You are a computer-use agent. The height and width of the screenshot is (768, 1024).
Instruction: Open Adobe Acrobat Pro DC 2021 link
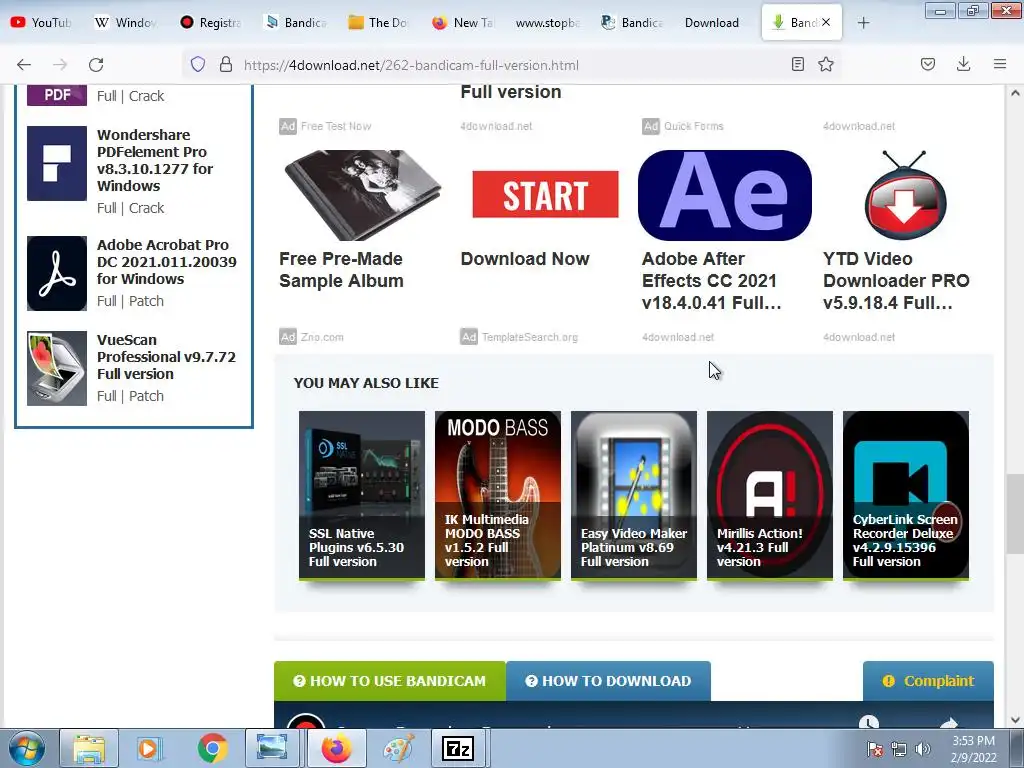click(x=167, y=262)
